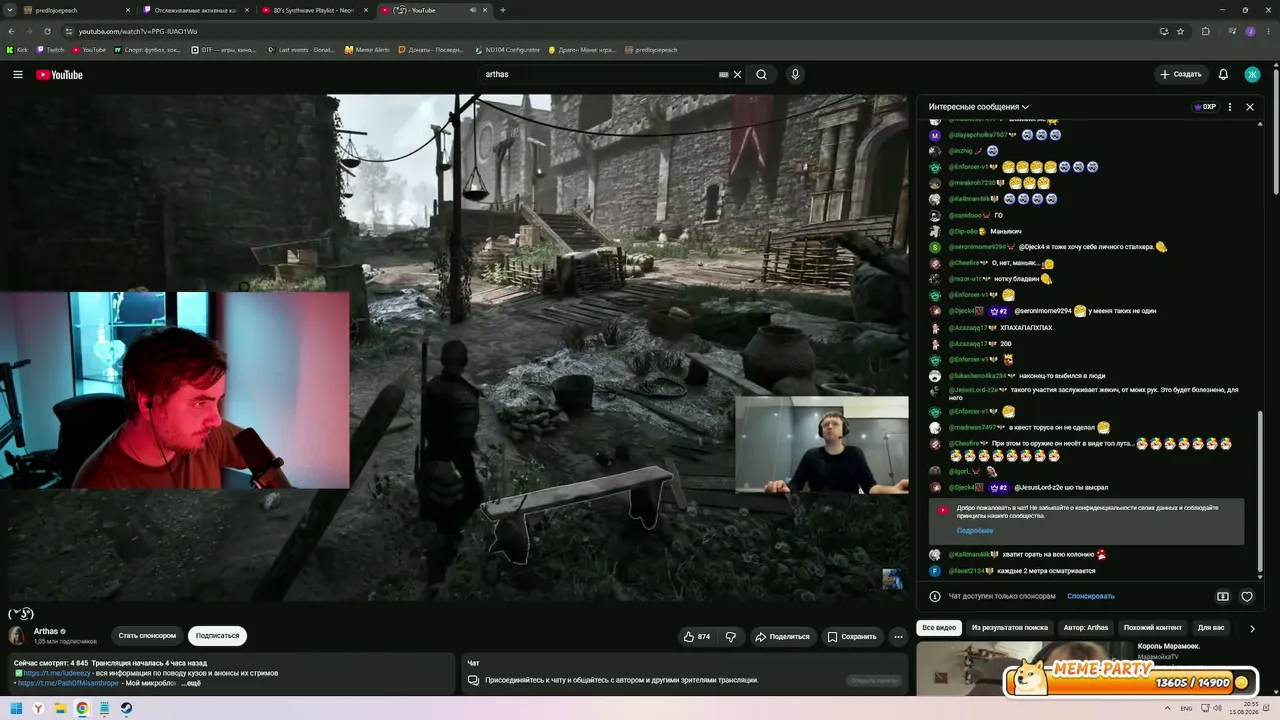Viewport: 1280px width, 720px height.
Task: Show more filter chips with right arrow
Action: click(x=1252, y=628)
